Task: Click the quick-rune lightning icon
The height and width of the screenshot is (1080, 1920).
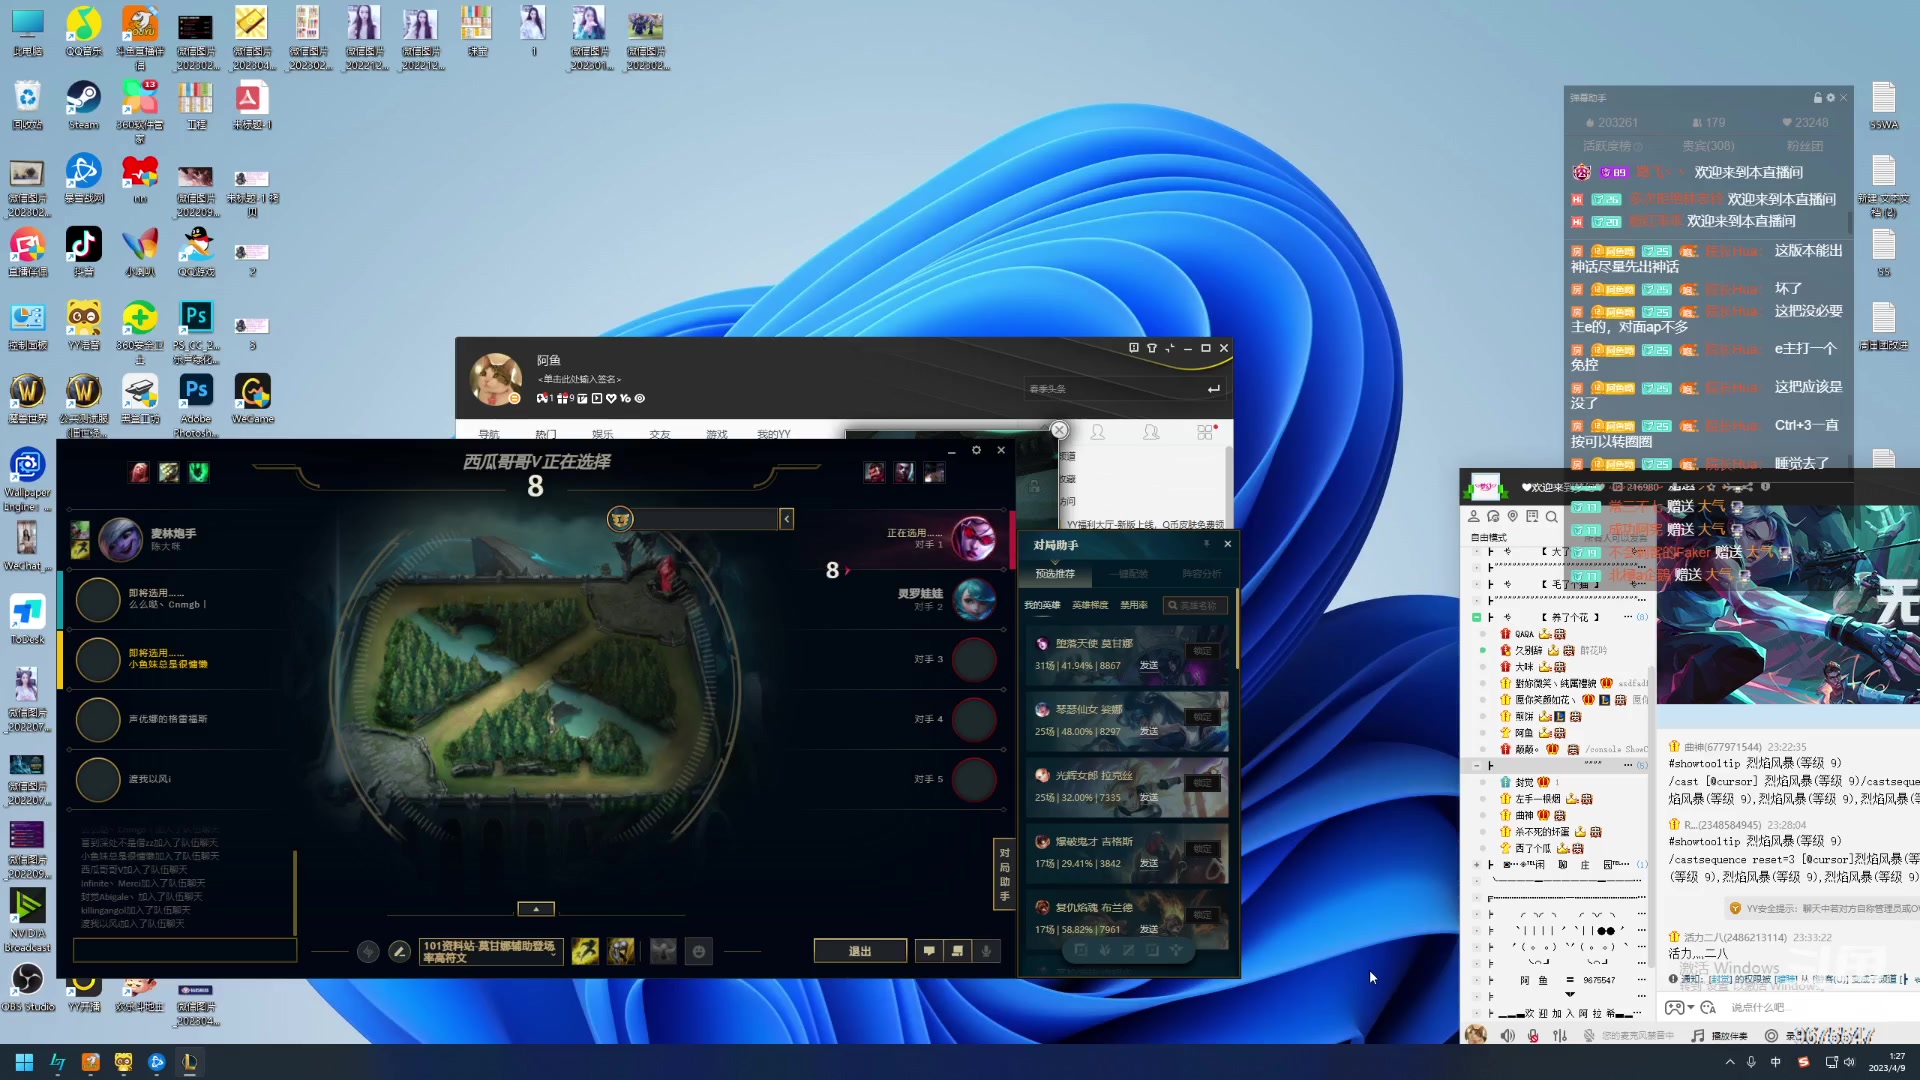Action: click(x=368, y=951)
